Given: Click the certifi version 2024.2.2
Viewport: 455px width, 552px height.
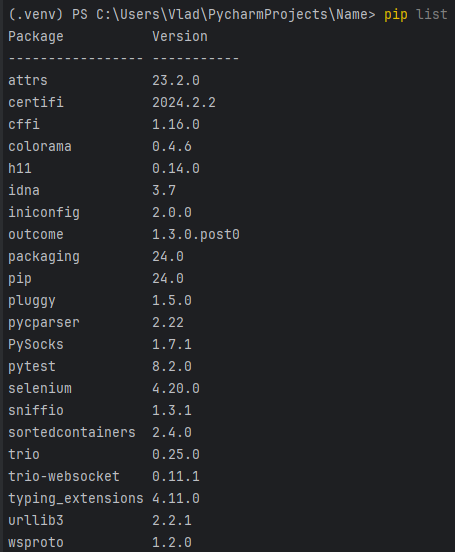Looking at the screenshot, I should (x=184, y=102).
